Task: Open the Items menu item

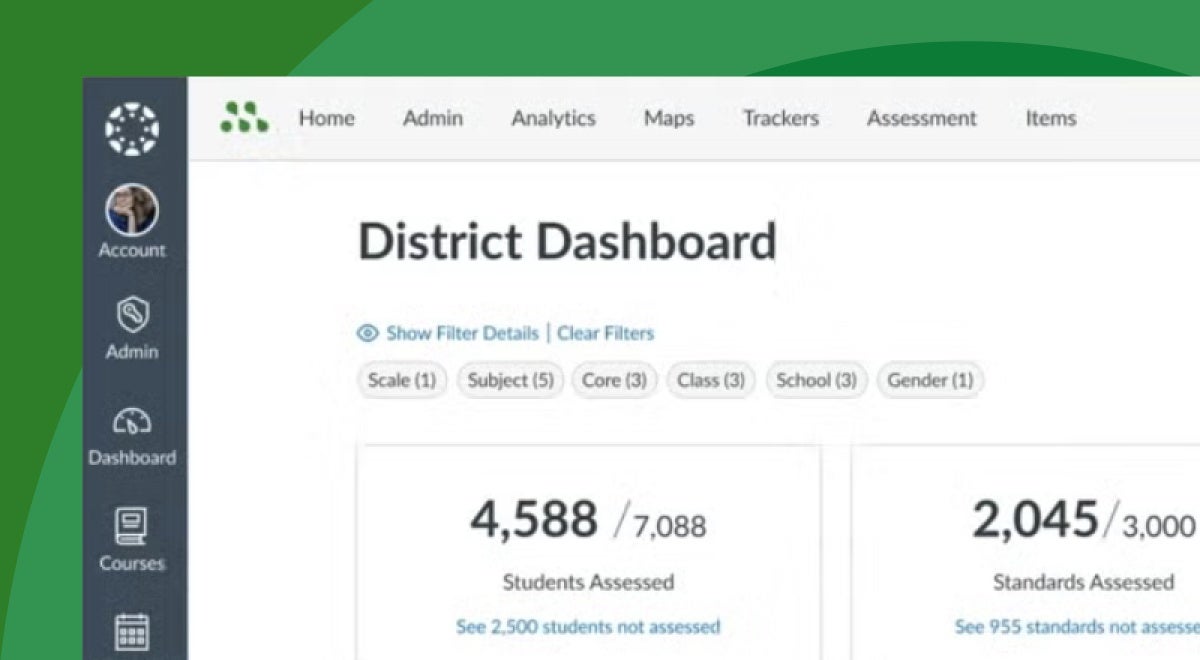Action: (x=1051, y=118)
